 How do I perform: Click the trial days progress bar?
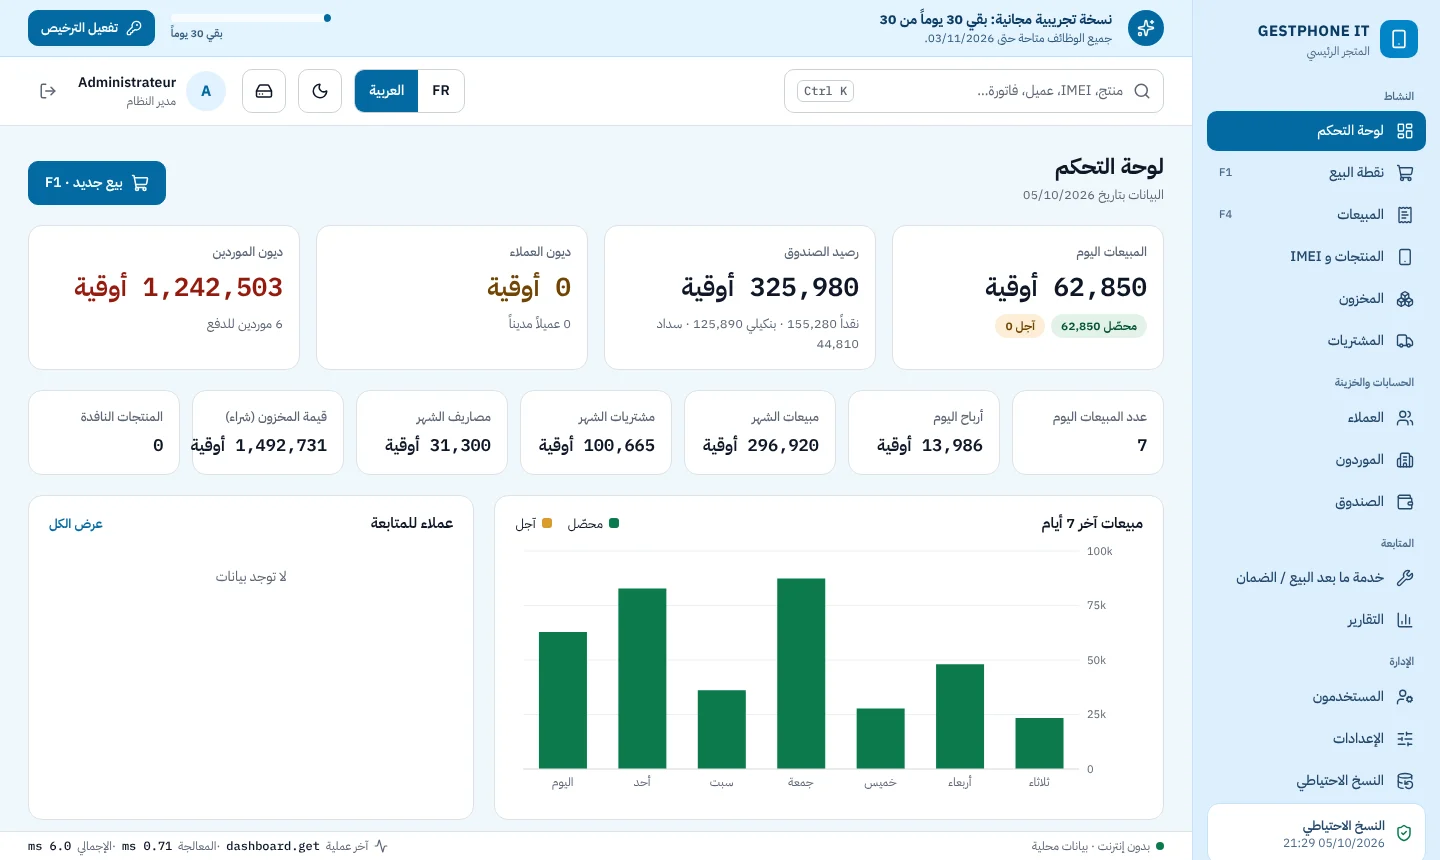click(251, 18)
